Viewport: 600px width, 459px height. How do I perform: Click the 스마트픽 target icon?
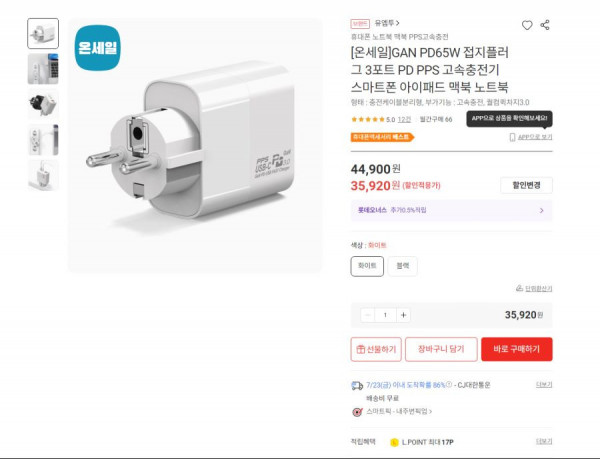(x=357, y=412)
